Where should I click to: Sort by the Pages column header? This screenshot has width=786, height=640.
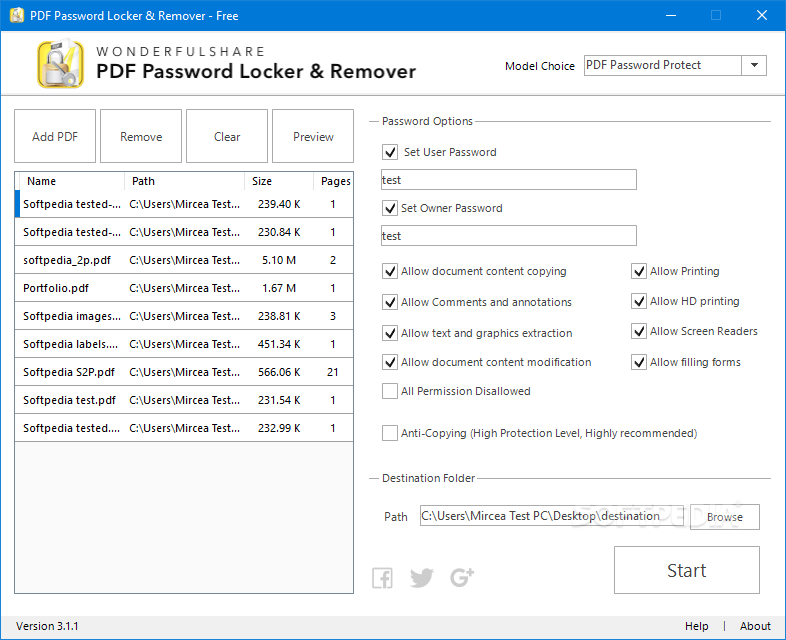334,181
